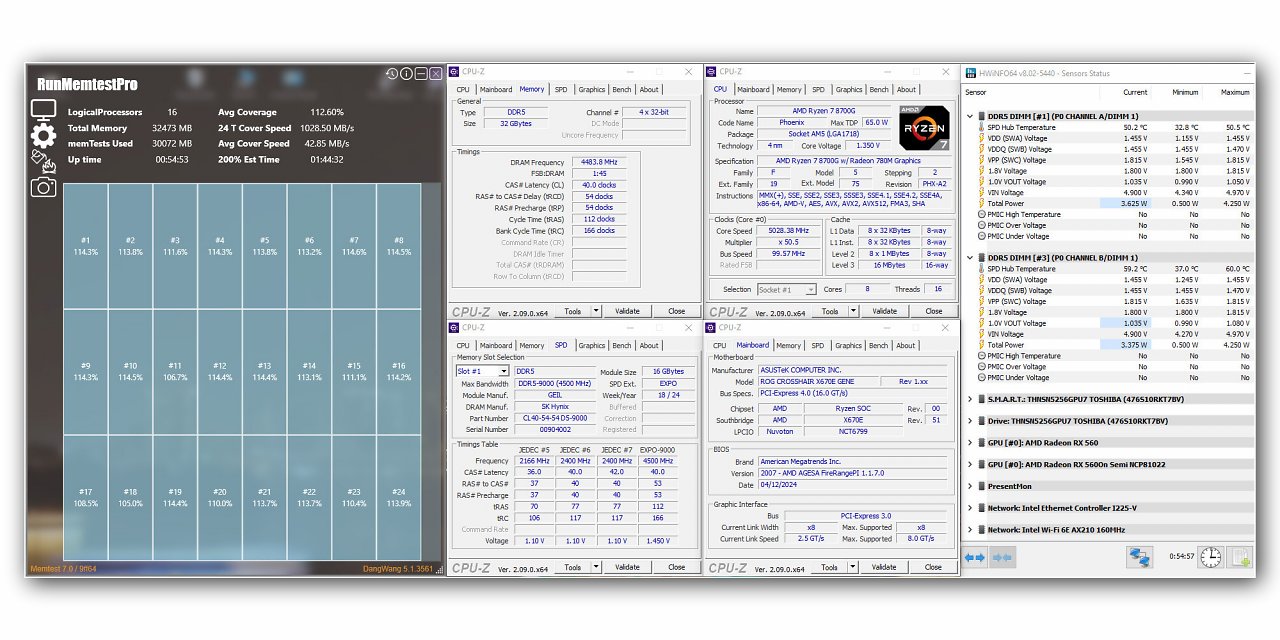The image size is (1280, 640).
Task: Open Tools dropdown arrow in CPU-Z Memory window
Action: 597,311
